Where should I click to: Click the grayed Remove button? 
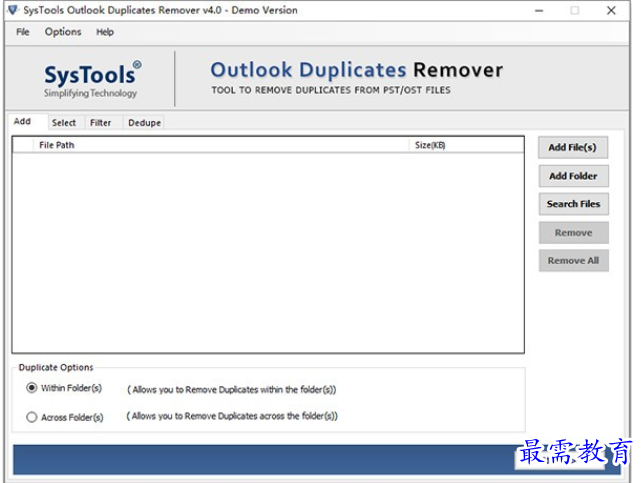point(574,233)
